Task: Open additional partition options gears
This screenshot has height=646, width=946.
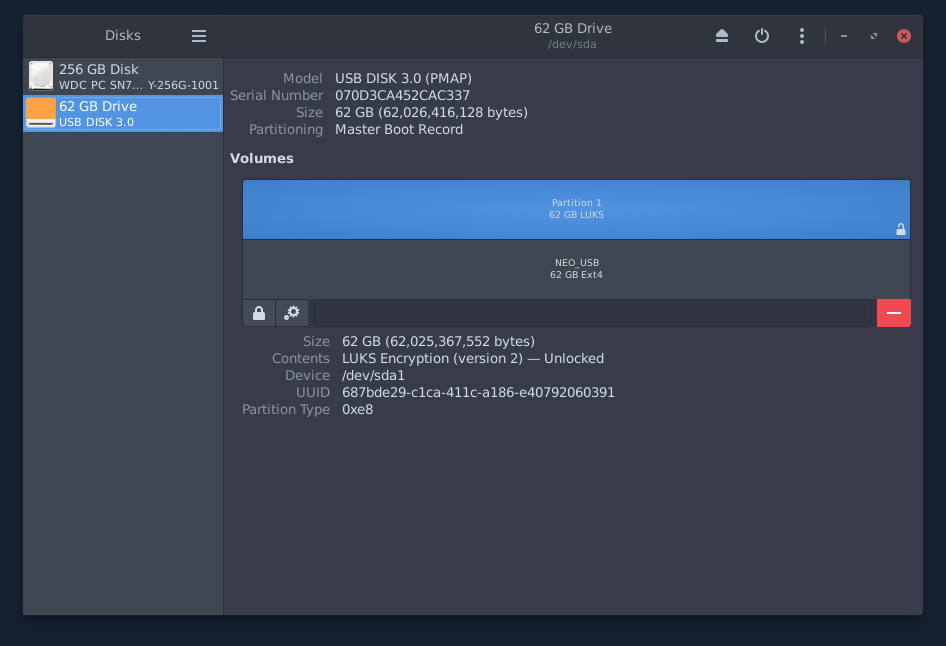Action: [x=292, y=313]
